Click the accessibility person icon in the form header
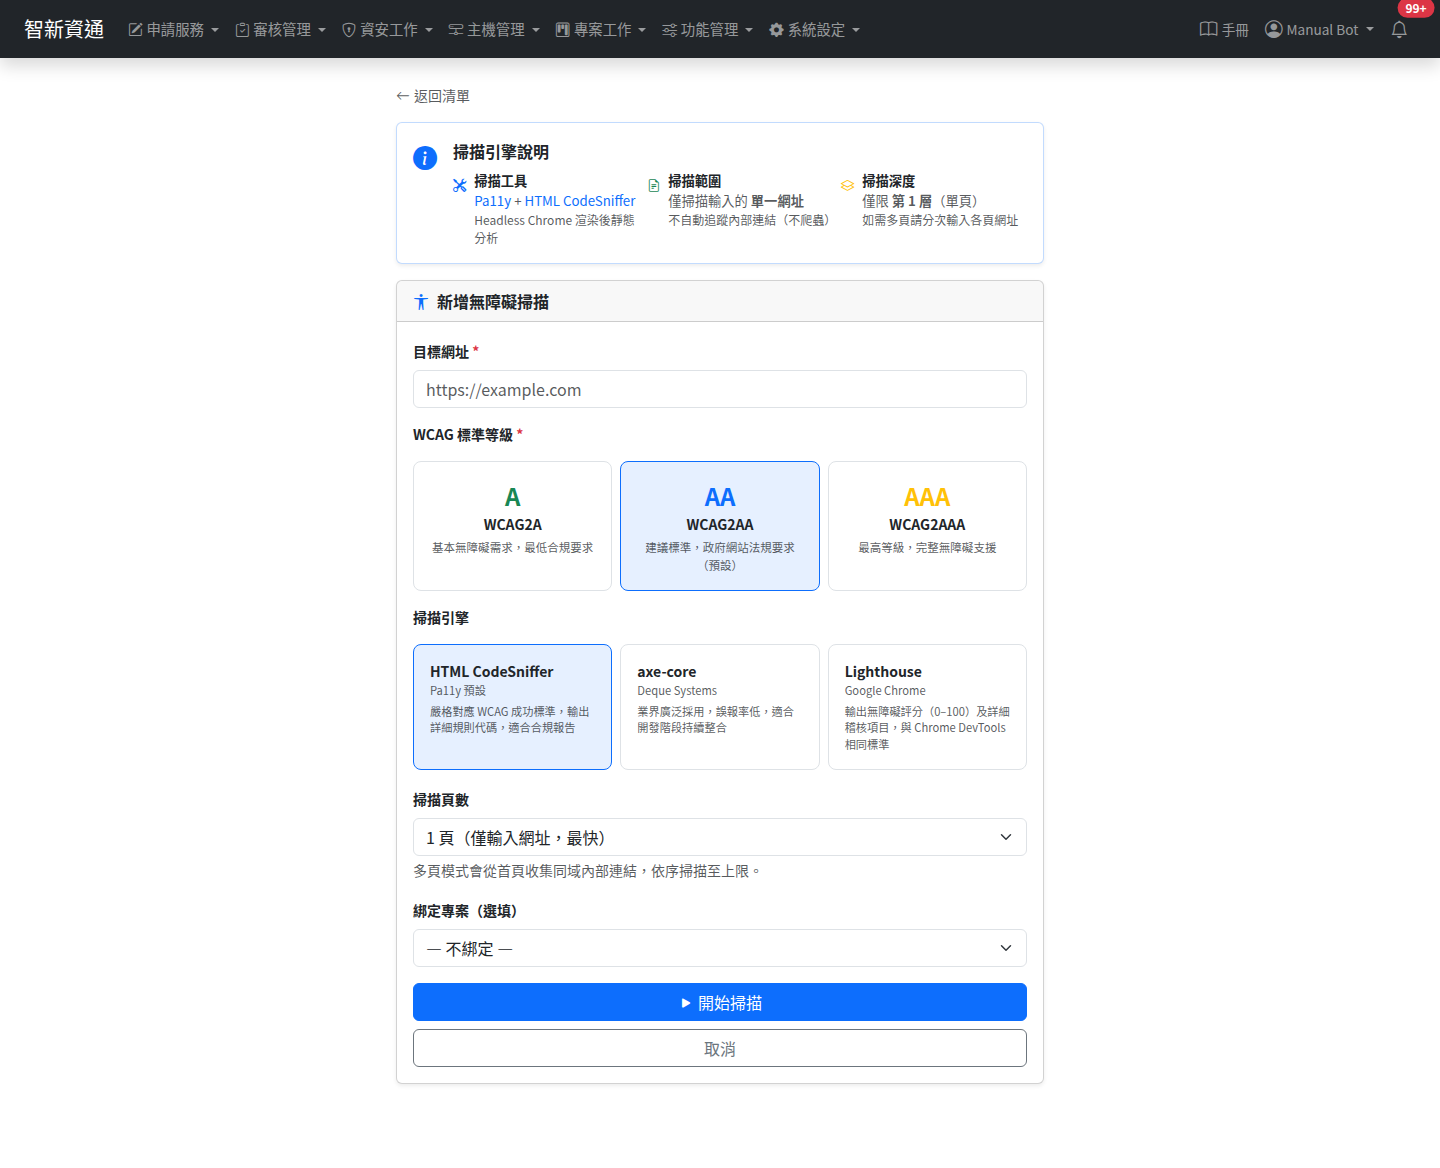This screenshot has width=1440, height=1168. (421, 302)
